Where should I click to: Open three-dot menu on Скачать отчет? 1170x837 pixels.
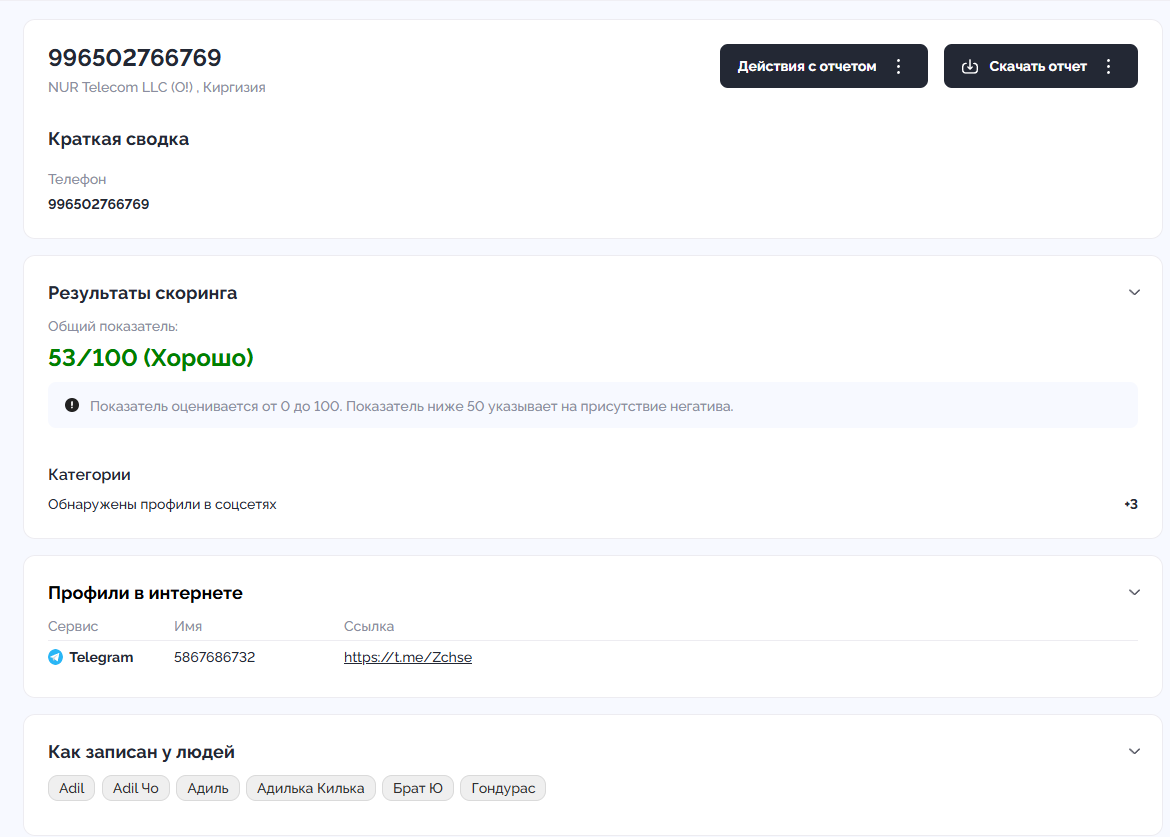(x=1109, y=66)
